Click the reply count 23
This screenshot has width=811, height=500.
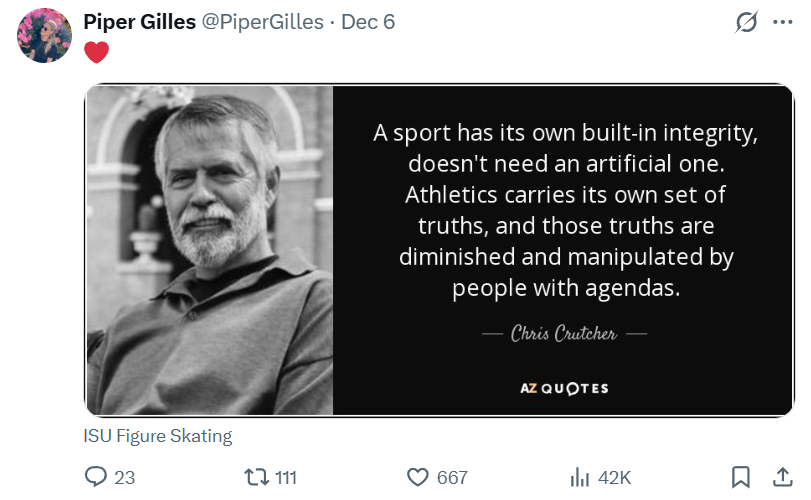[124, 478]
